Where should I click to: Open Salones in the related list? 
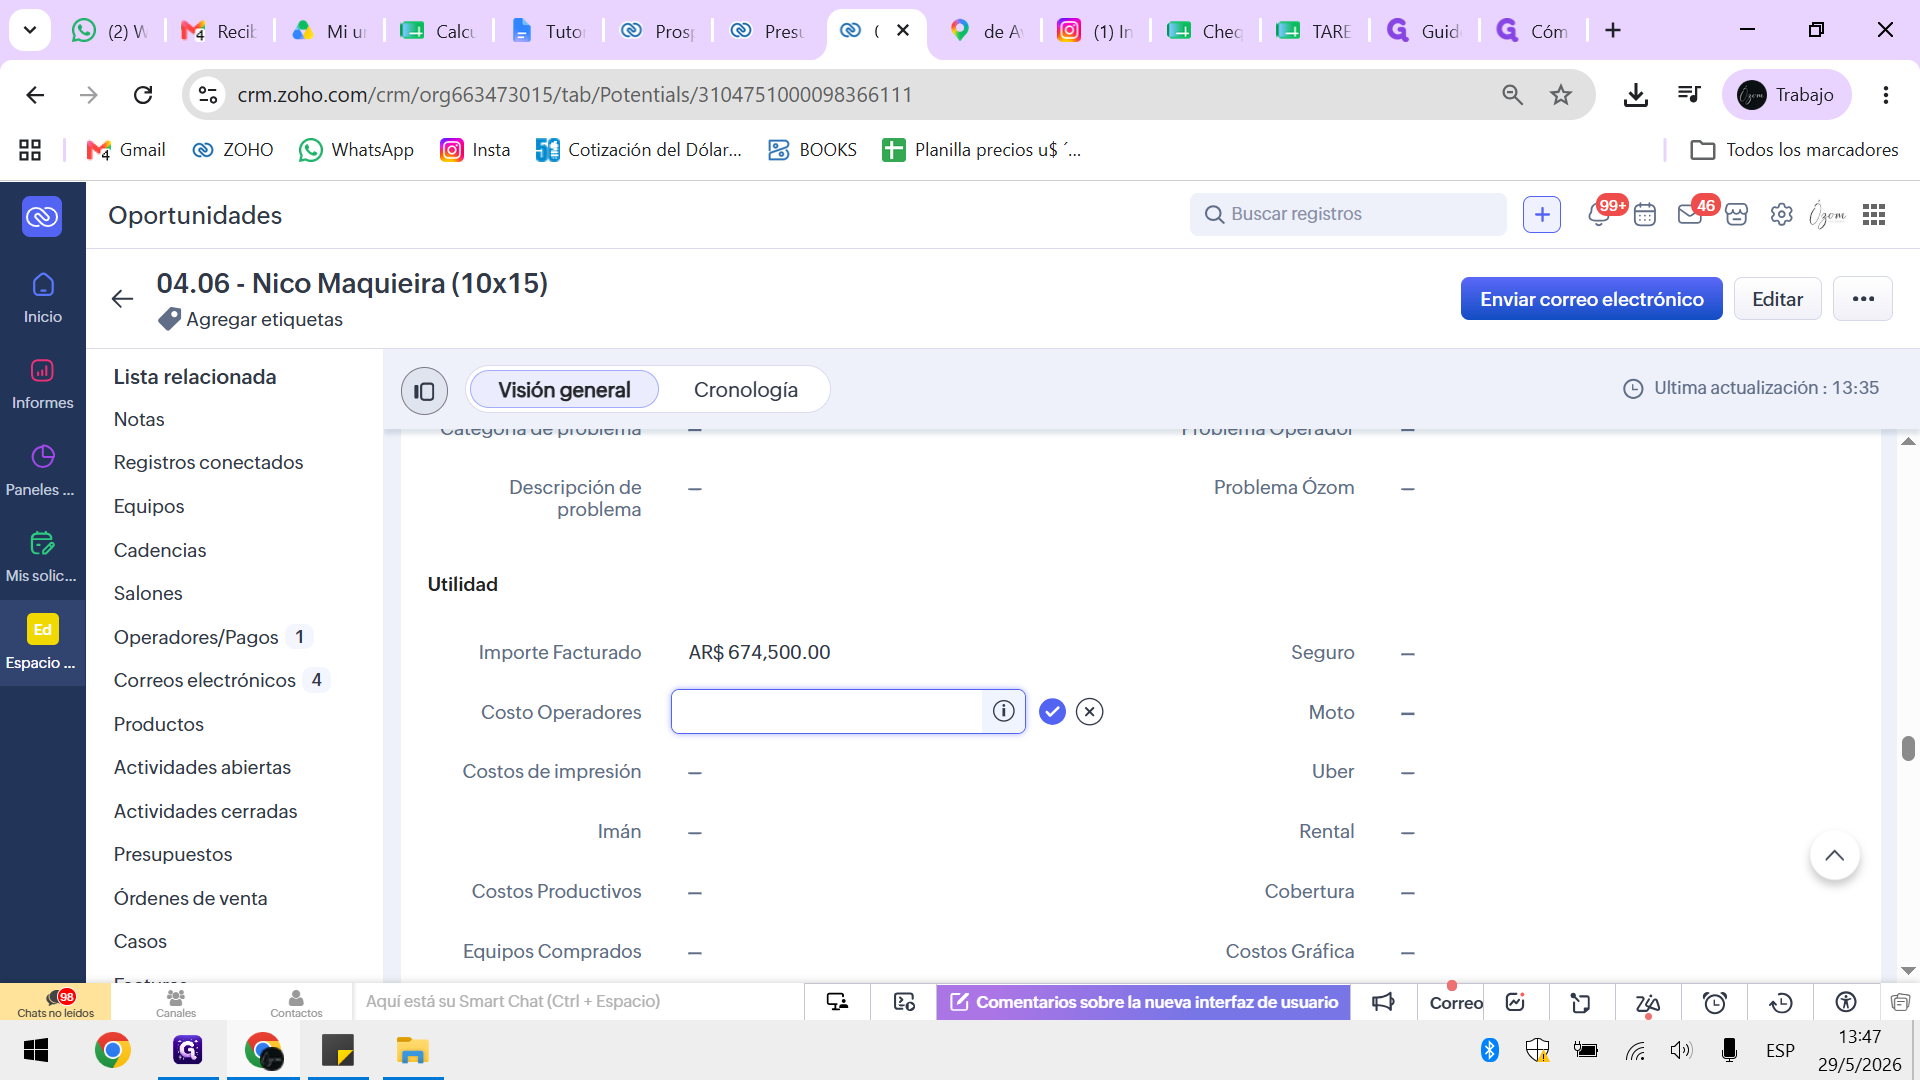[148, 593]
